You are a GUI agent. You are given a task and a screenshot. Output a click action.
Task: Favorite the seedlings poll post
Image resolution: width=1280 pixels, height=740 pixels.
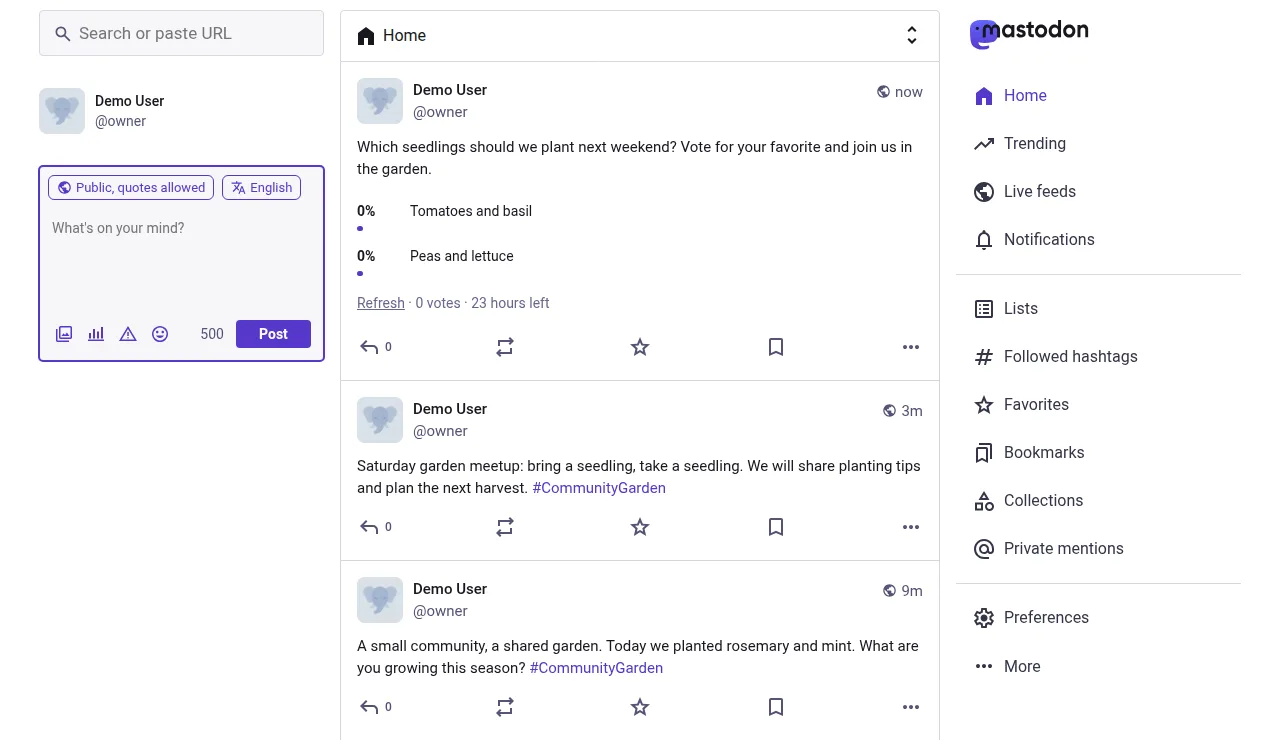(x=640, y=347)
